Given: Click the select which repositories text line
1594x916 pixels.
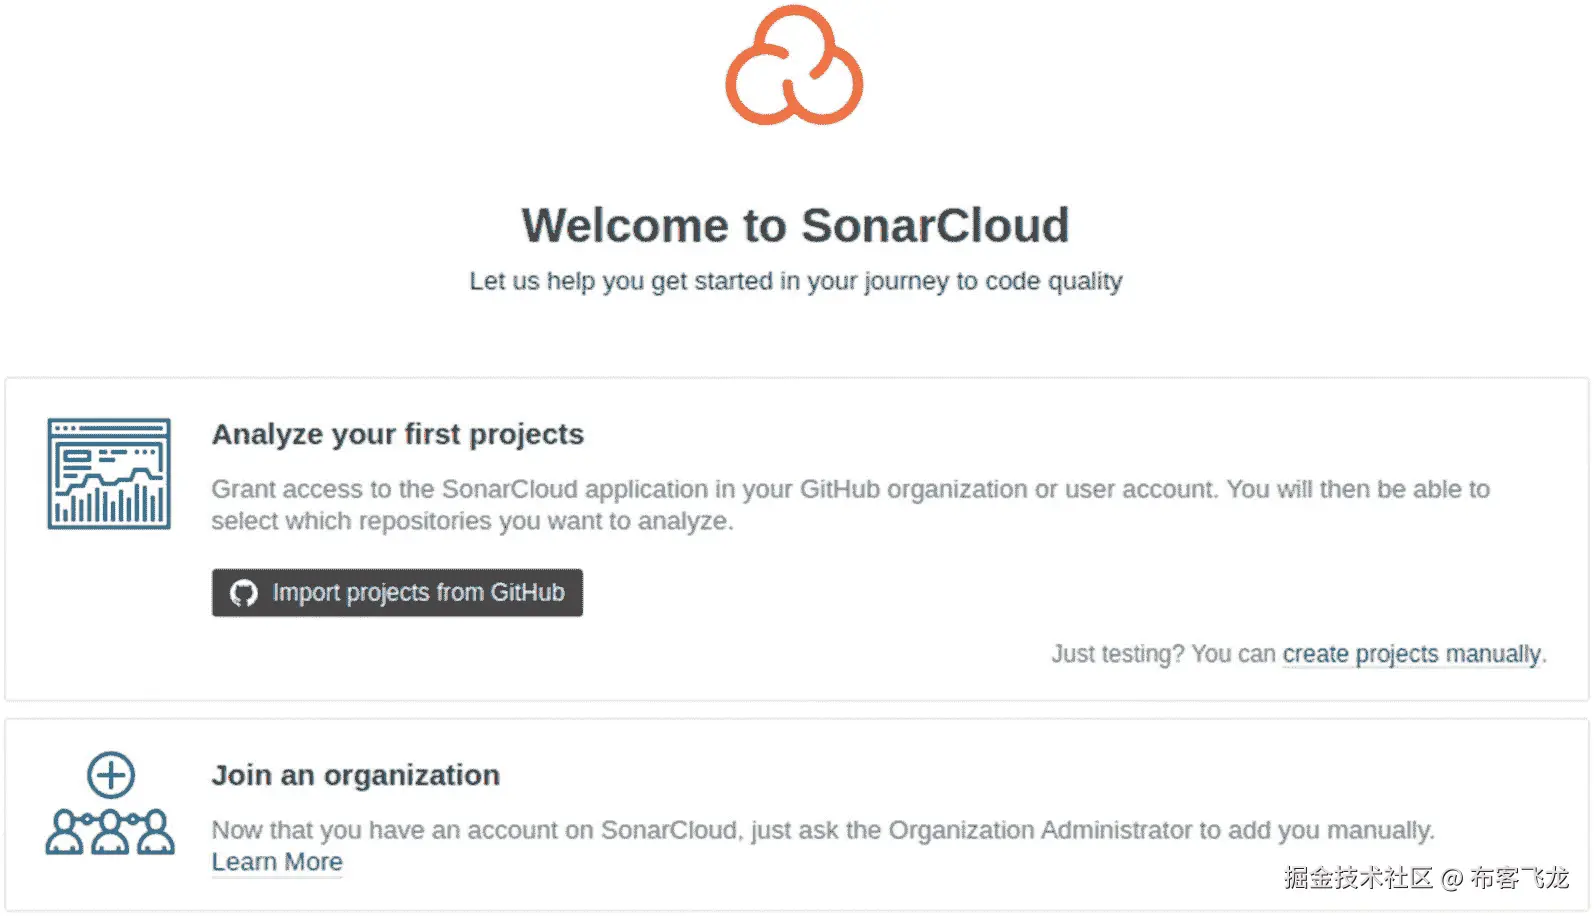Looking at the screenshot, I should 472,521.
